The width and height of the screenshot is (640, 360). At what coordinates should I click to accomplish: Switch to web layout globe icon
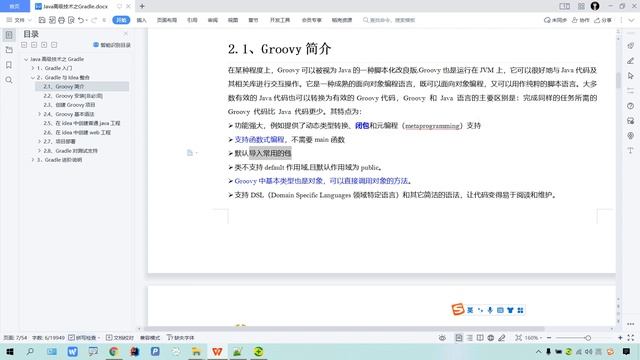(491, 338)
